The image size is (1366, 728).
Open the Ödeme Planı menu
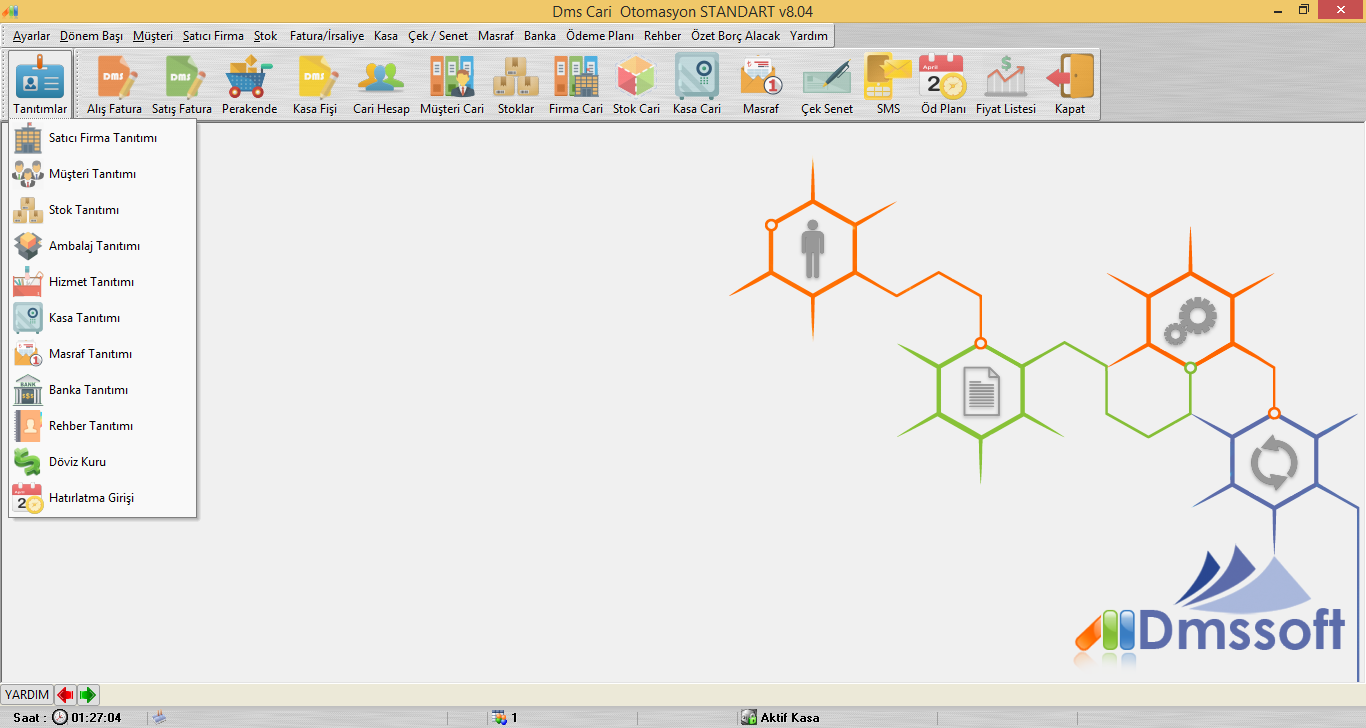pyautogui.click(x=600, y=35)
